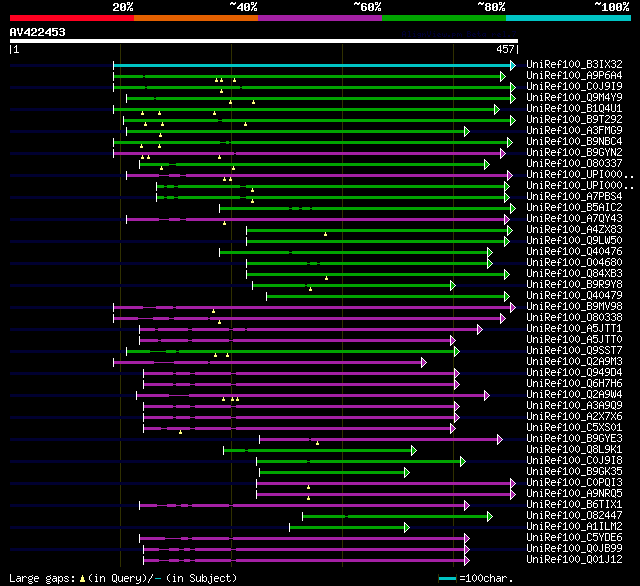The width and height of the screenshot is (640, 586).
Task: Click the green arrowhead ending the A1ILM2 alignment
Action: click(x=407, y=528)
